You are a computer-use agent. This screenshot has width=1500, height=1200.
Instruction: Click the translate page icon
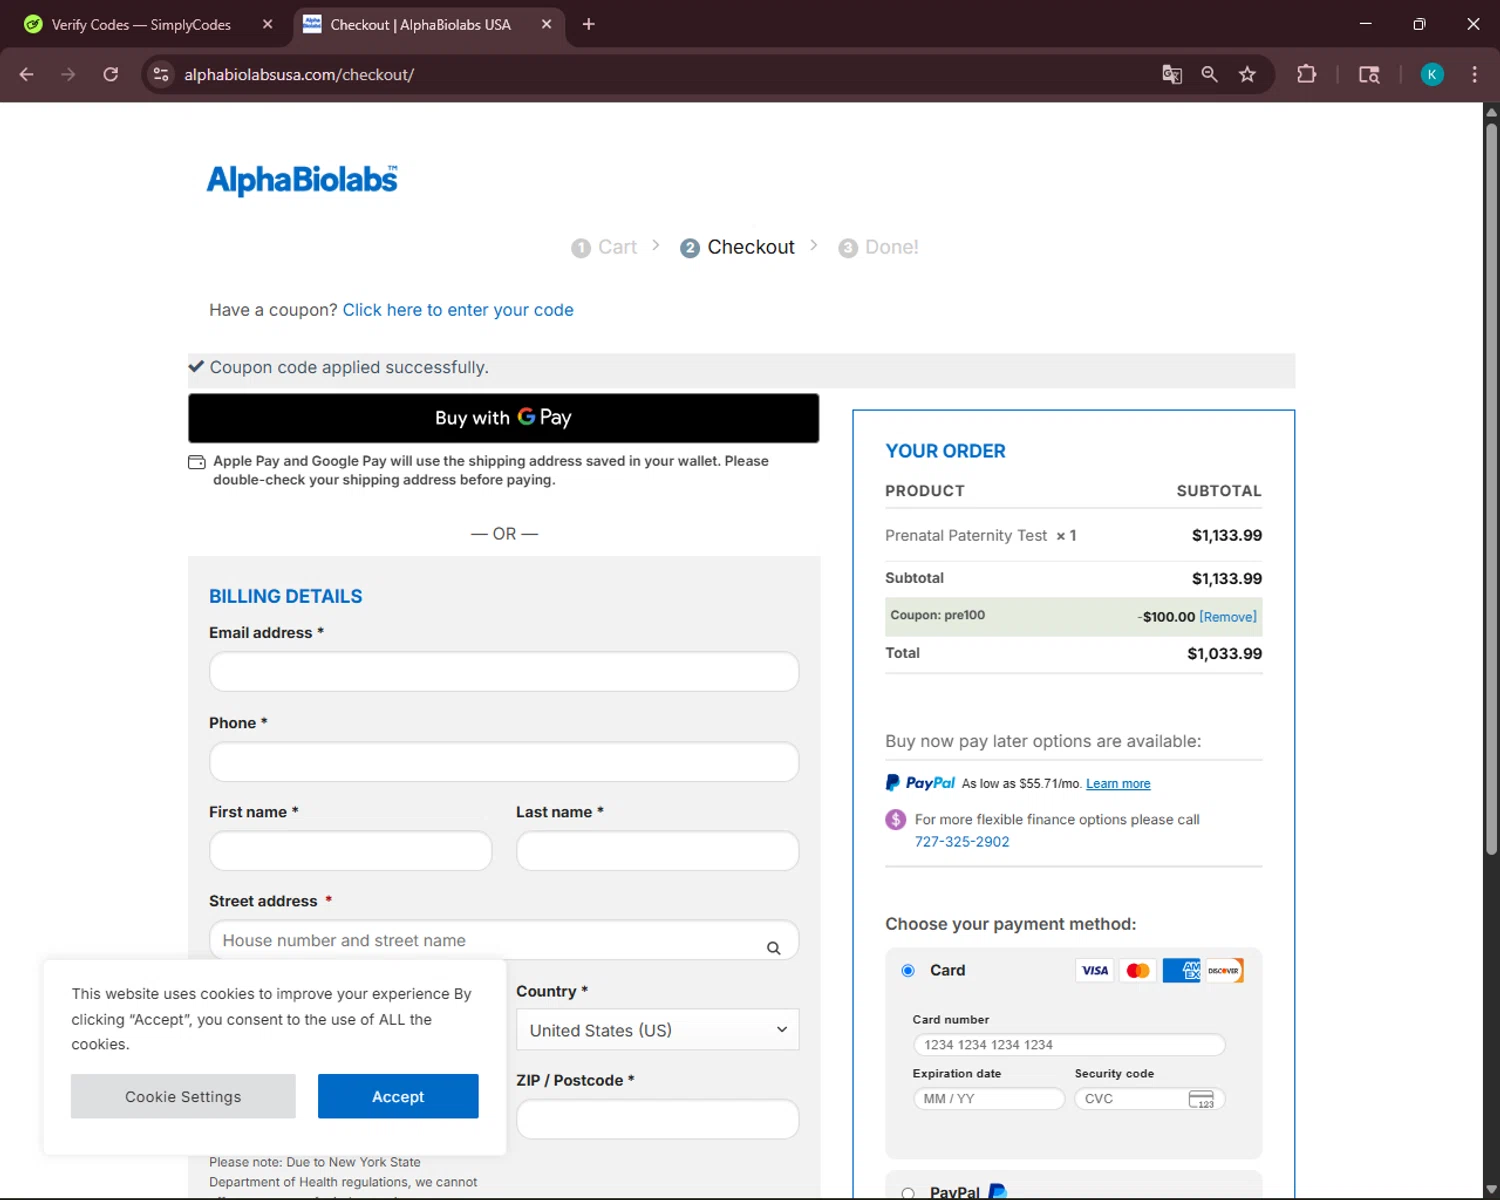(1172, 74)
